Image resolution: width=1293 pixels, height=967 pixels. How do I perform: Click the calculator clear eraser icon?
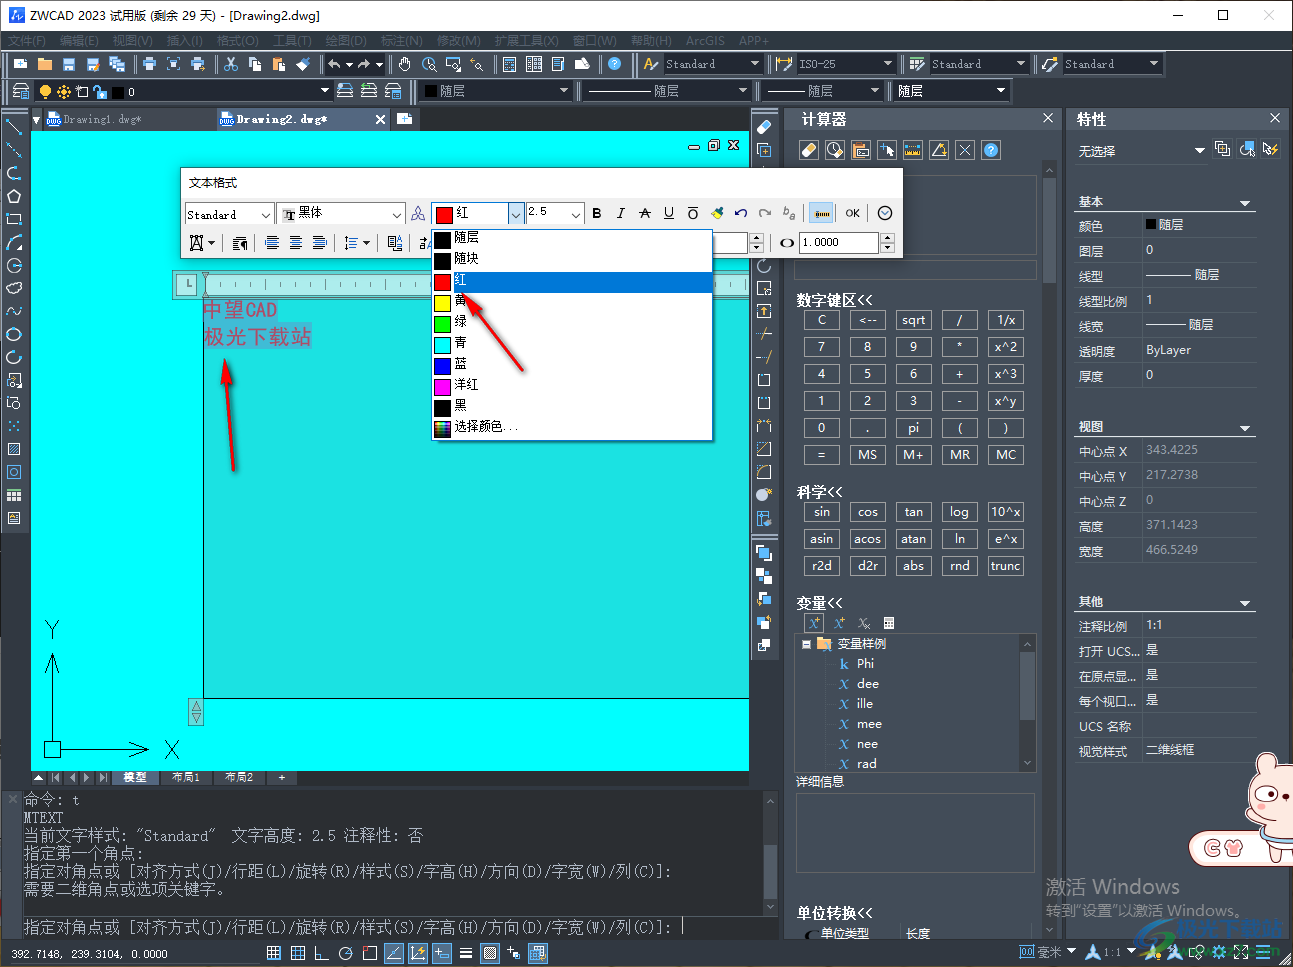tap(809, 150)
